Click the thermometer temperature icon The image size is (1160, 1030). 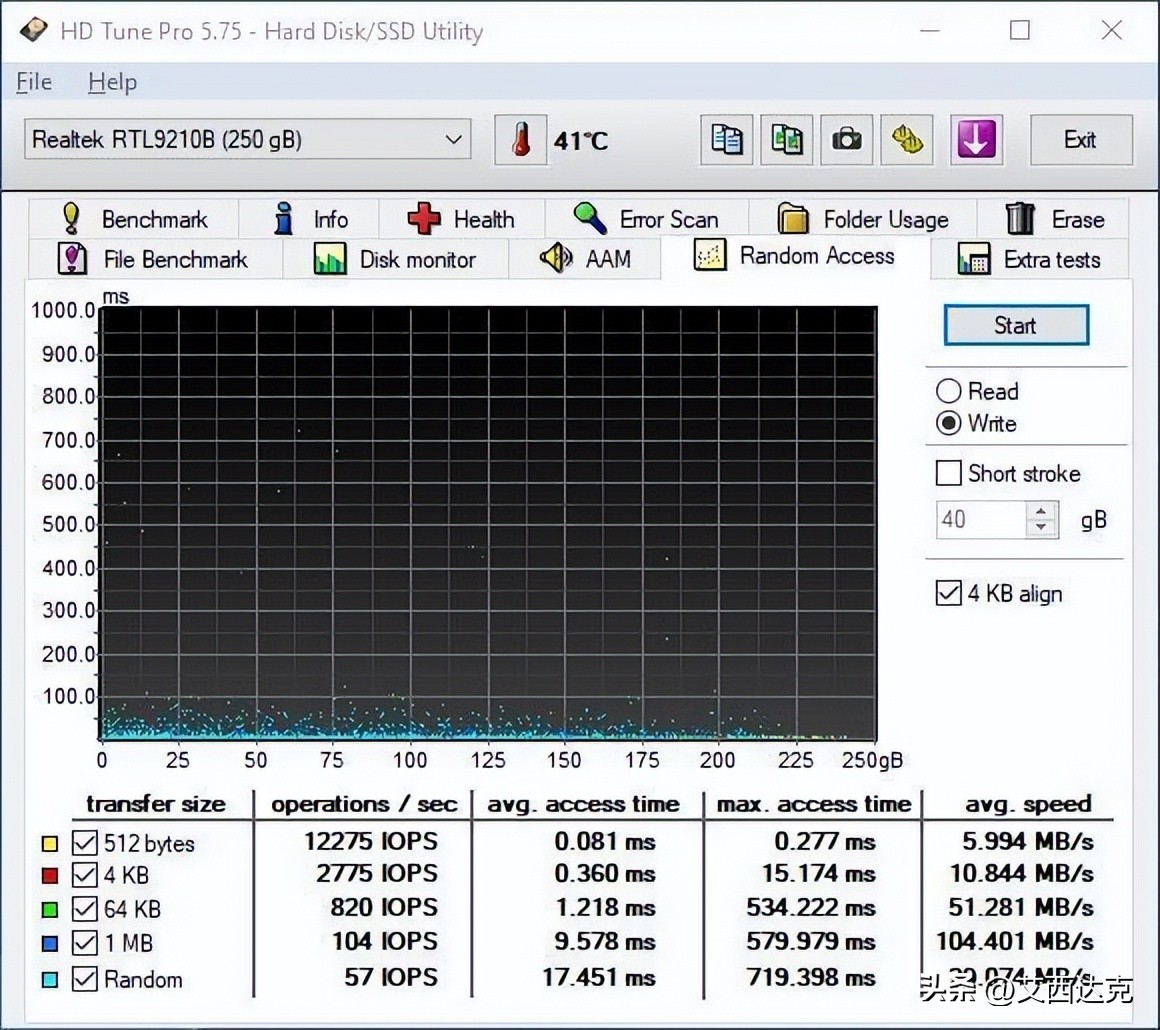(x=521, y=139)
